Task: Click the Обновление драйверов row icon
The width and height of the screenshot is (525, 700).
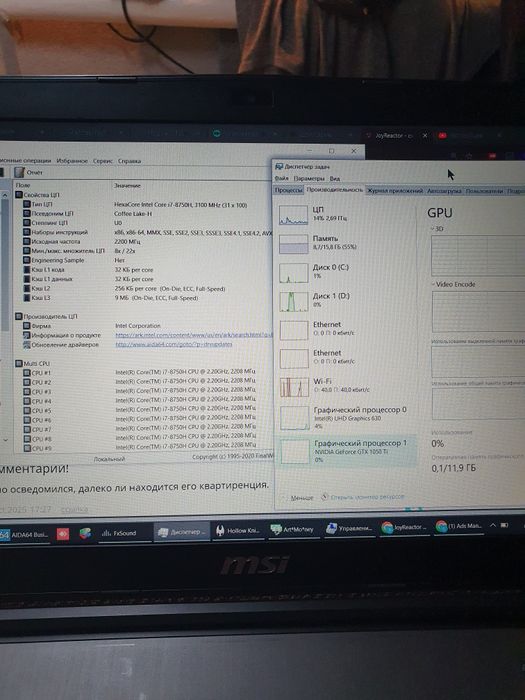Action: [27, 345]
